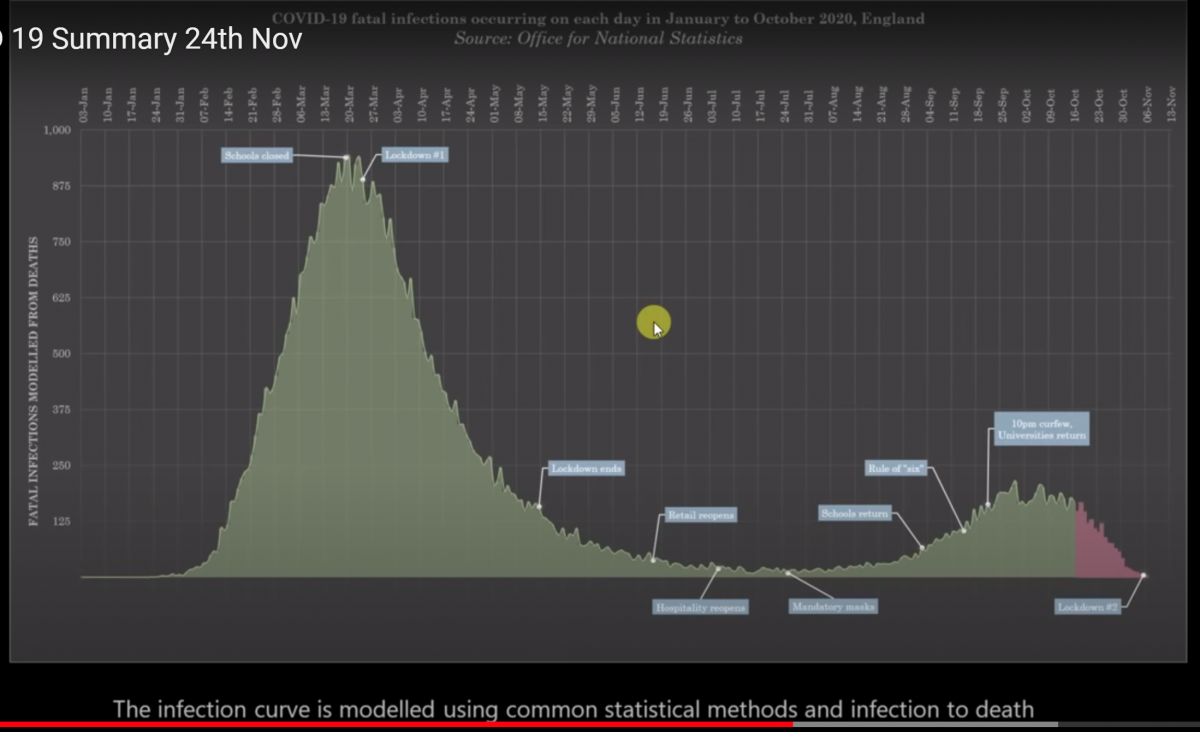
Task: Click the 'Lockdown #2' annotation label
Action: (x=1087, y=607)
